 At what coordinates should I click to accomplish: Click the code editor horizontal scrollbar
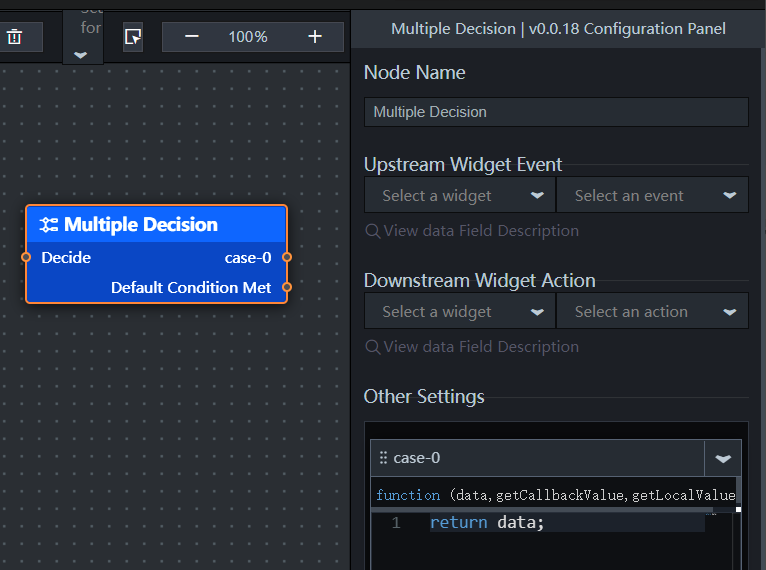pyautogui.click(x=542, y=509)
